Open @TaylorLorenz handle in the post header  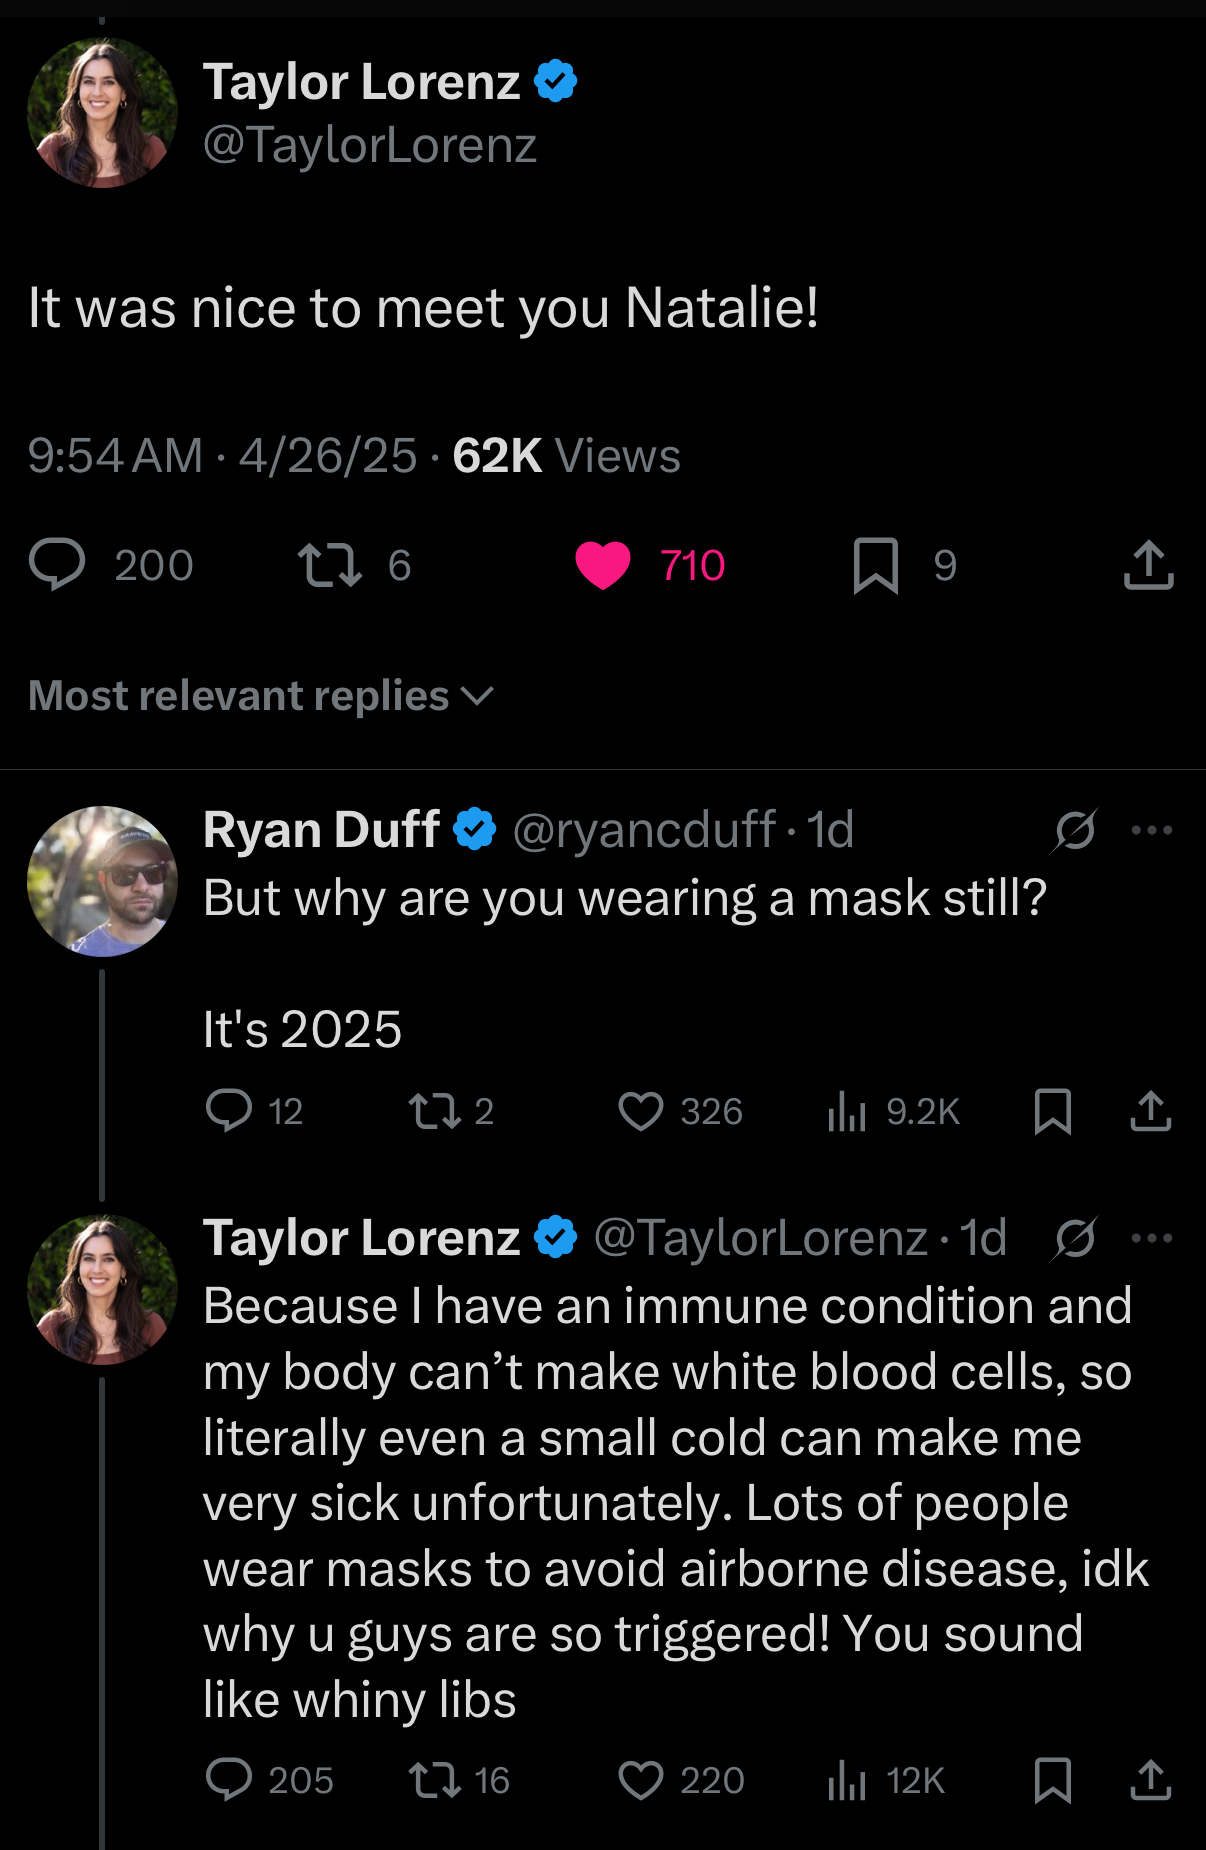tap(370, 145)
